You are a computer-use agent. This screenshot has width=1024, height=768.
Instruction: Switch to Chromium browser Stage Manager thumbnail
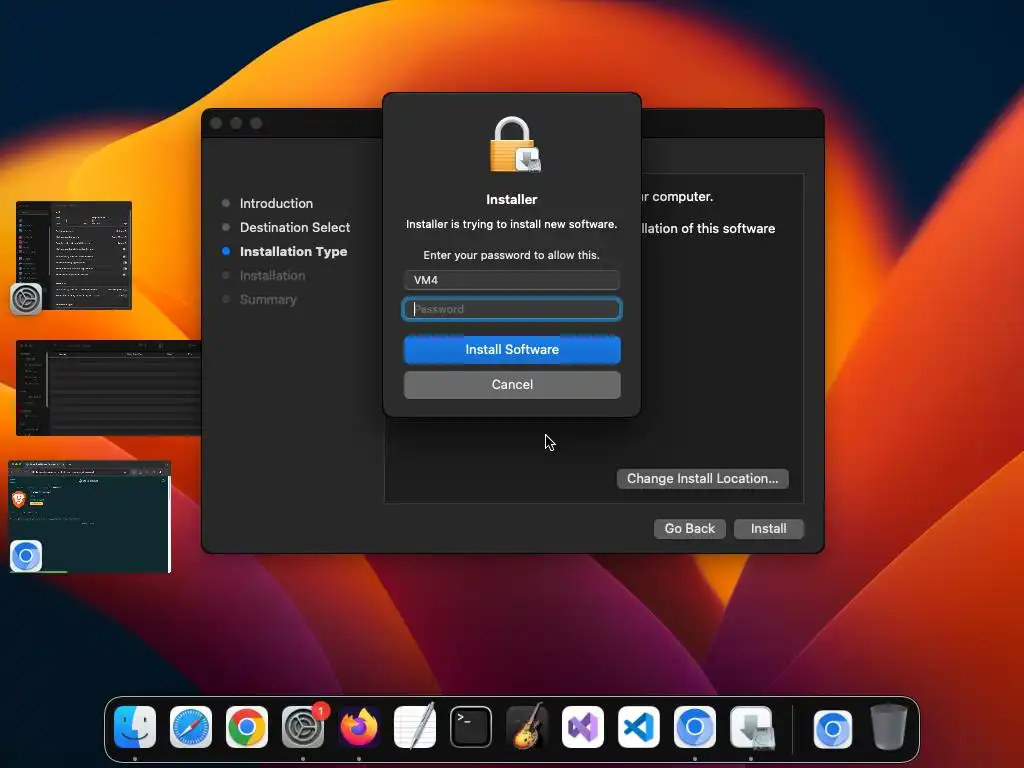pos(89,517)
